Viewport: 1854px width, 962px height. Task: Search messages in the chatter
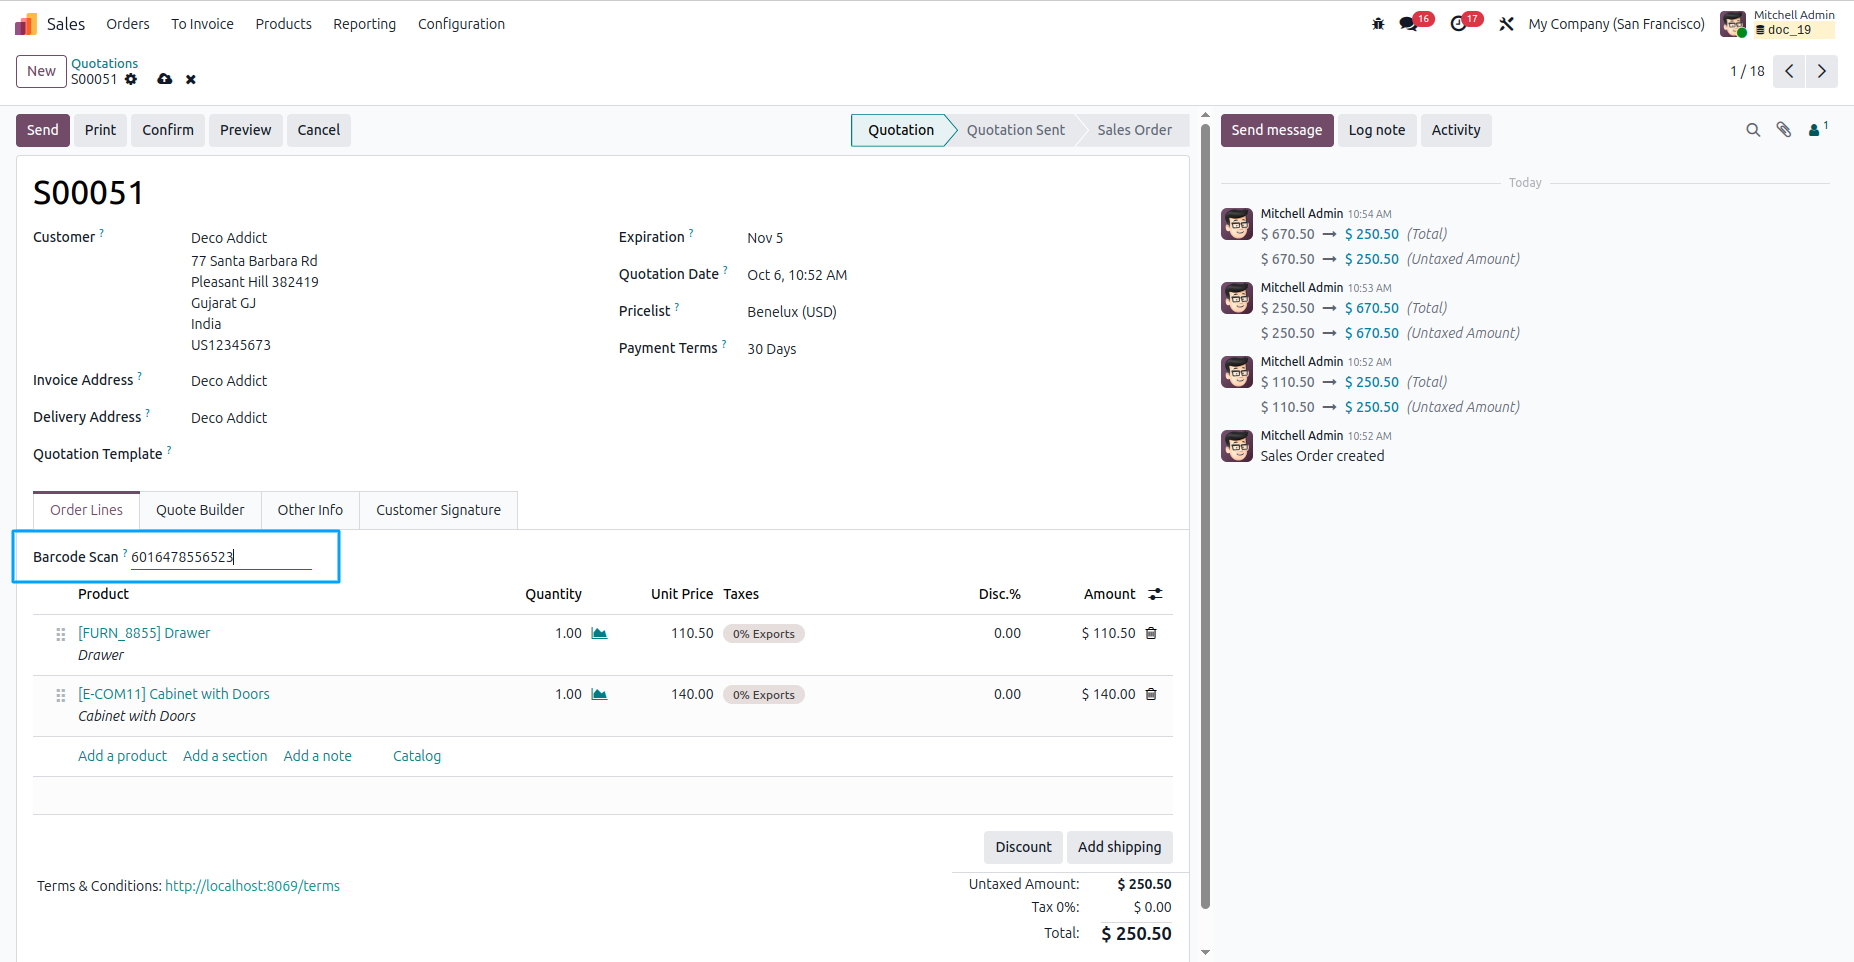[x=1753, y=130]
